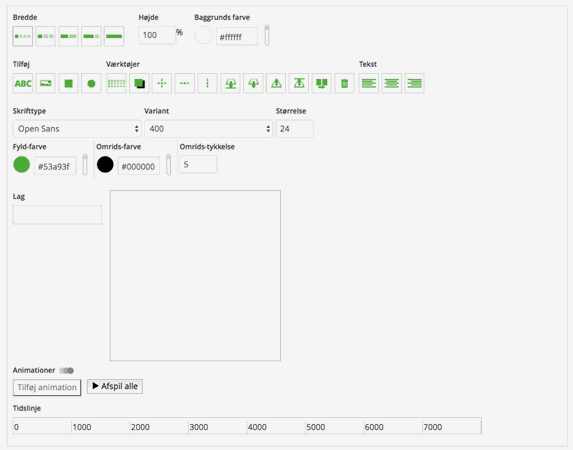This screenshot has height=450, width=573.
Task: Select the narrowest Bredde width option
Action: click(23, 36)
